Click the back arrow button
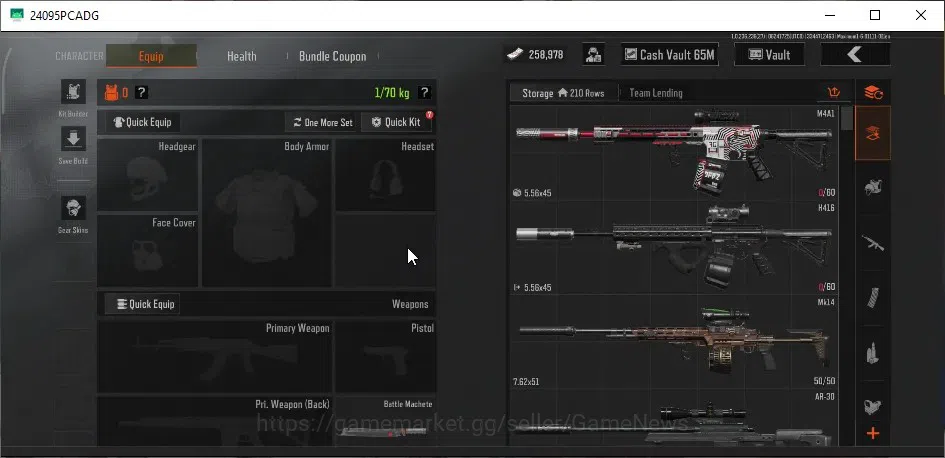 pos(855,55)
